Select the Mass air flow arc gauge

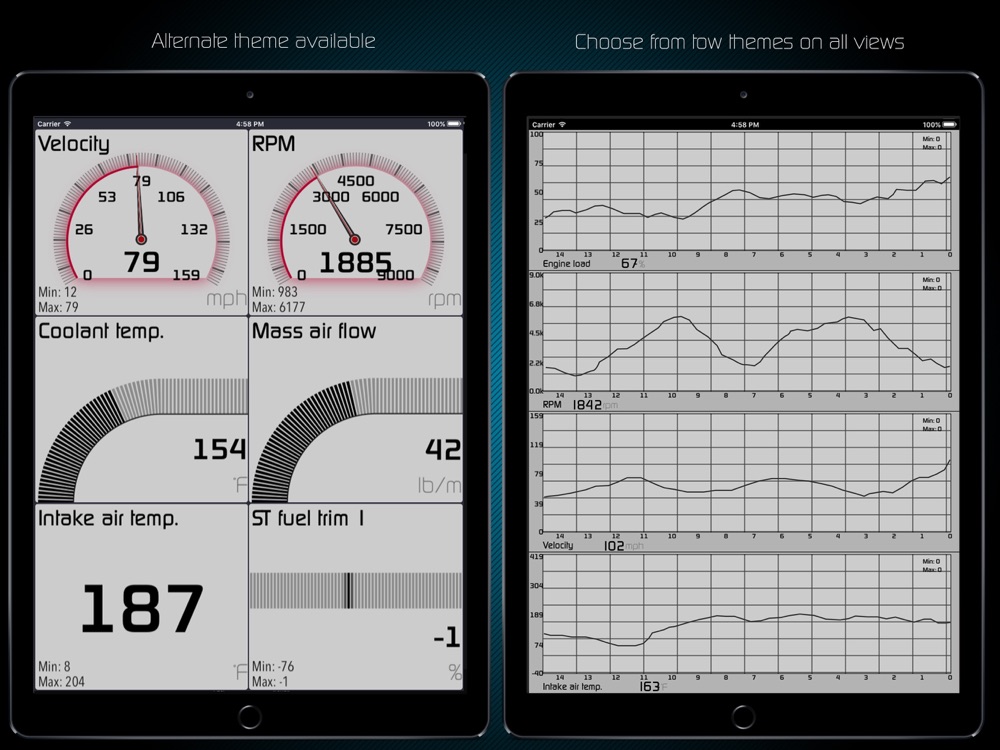tap(357, 440)
